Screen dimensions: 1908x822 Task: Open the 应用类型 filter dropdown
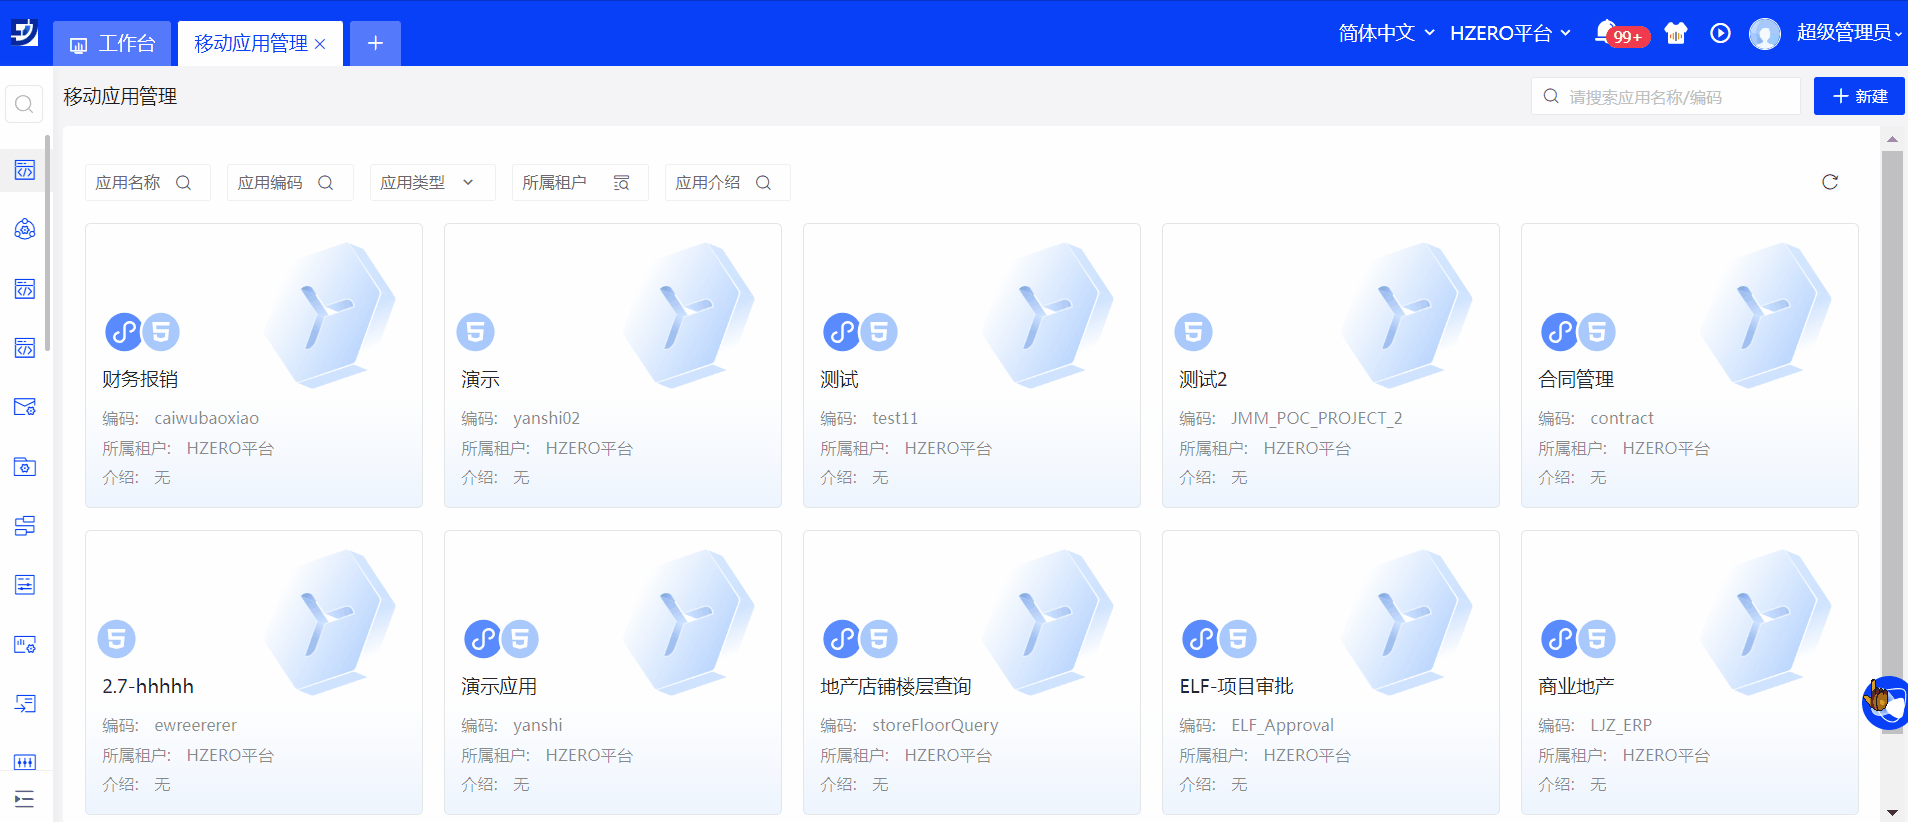click(432, 183)
